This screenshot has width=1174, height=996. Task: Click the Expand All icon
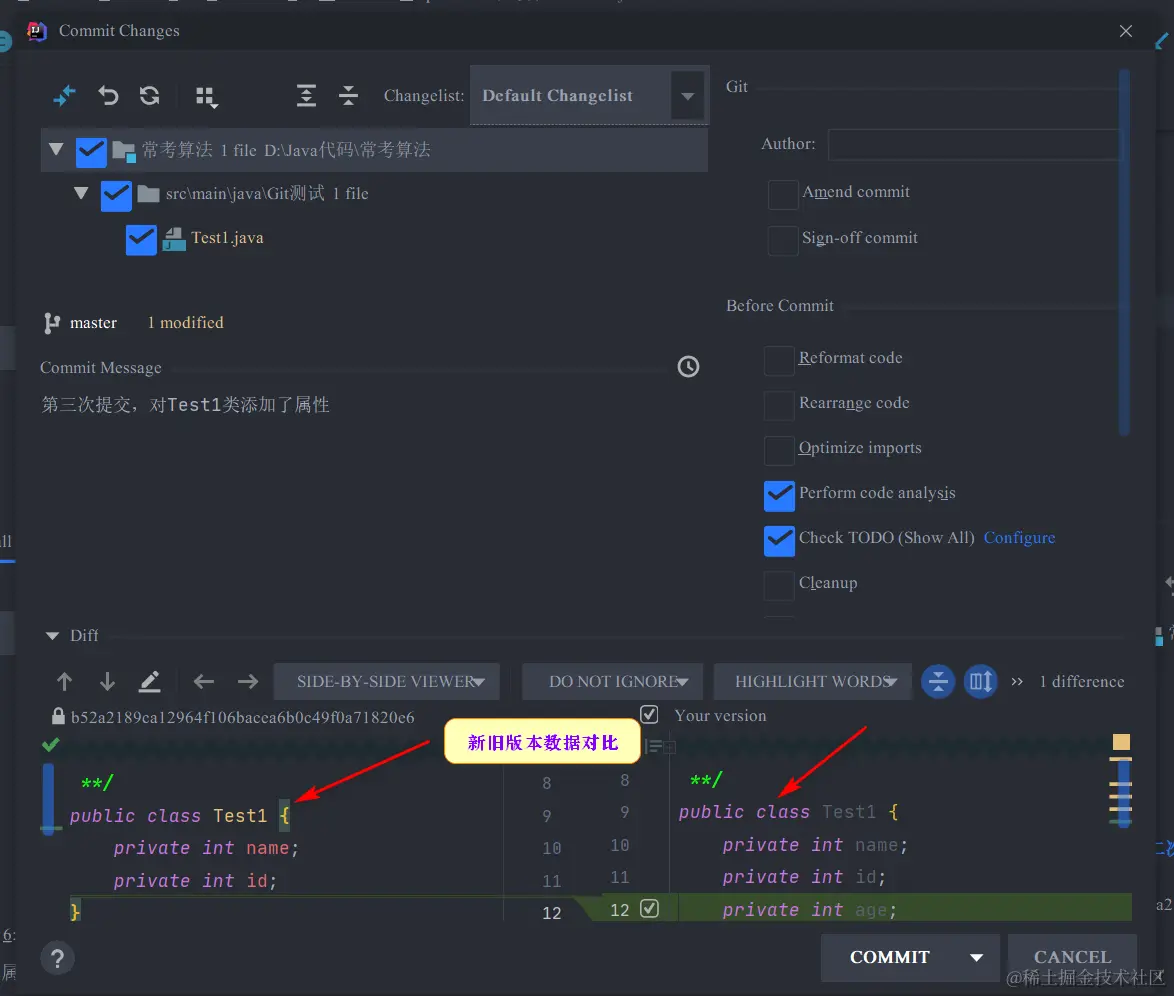pyautogui.click(x=306, y=96)
